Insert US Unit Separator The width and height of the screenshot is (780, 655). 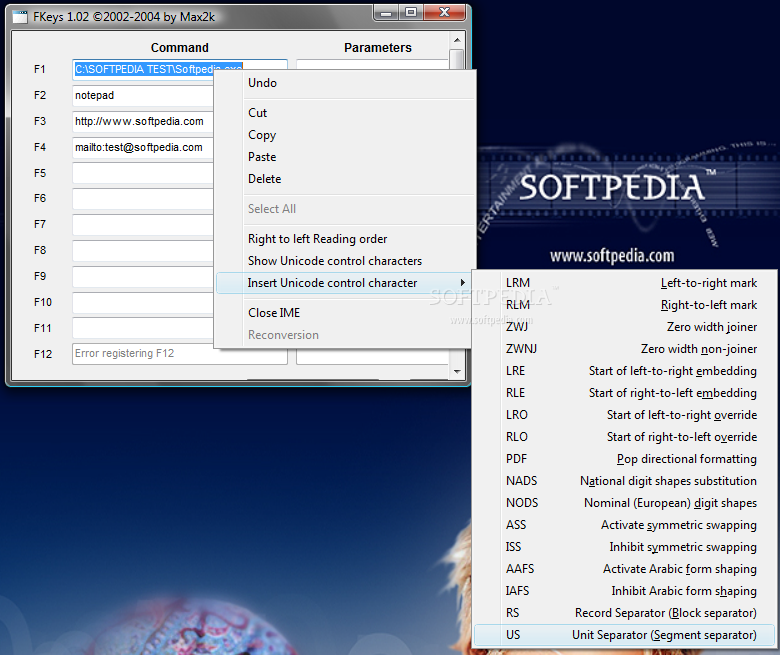[x=625, y=635]
